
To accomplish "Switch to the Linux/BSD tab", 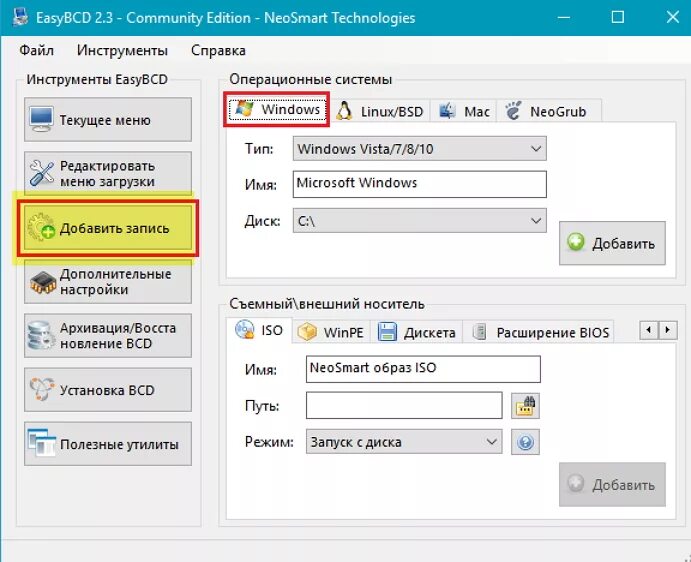I will coord(380,111).
